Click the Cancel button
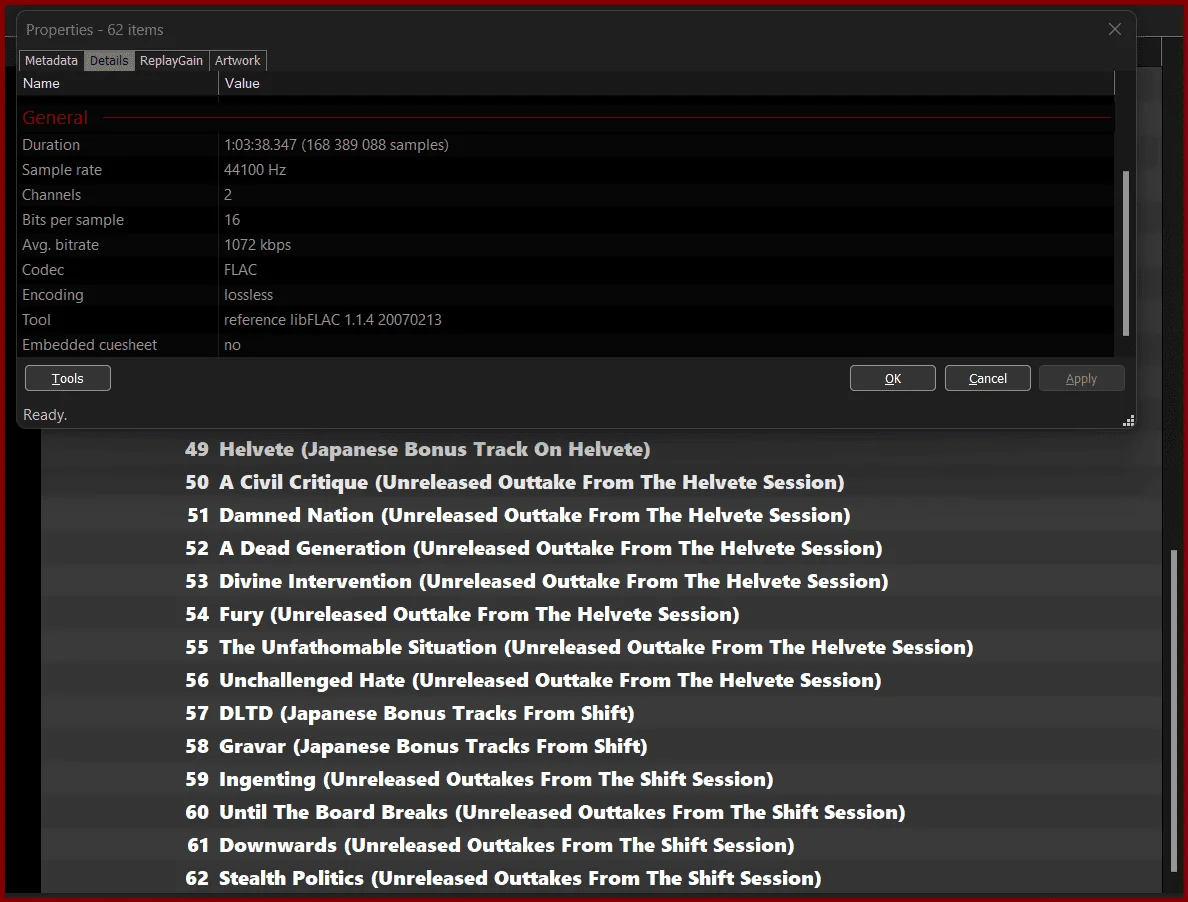 (987, 378)
